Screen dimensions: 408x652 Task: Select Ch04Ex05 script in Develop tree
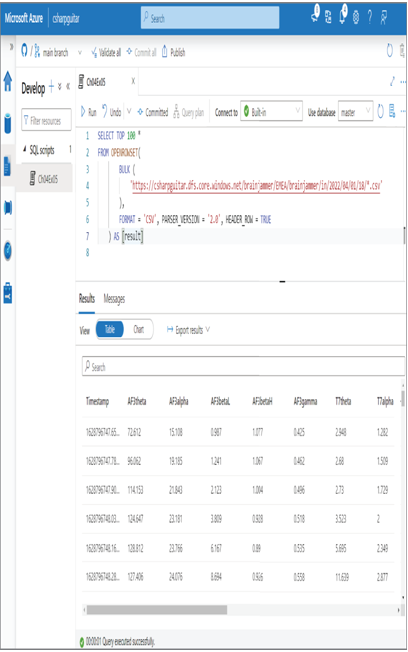pos(44,179)
